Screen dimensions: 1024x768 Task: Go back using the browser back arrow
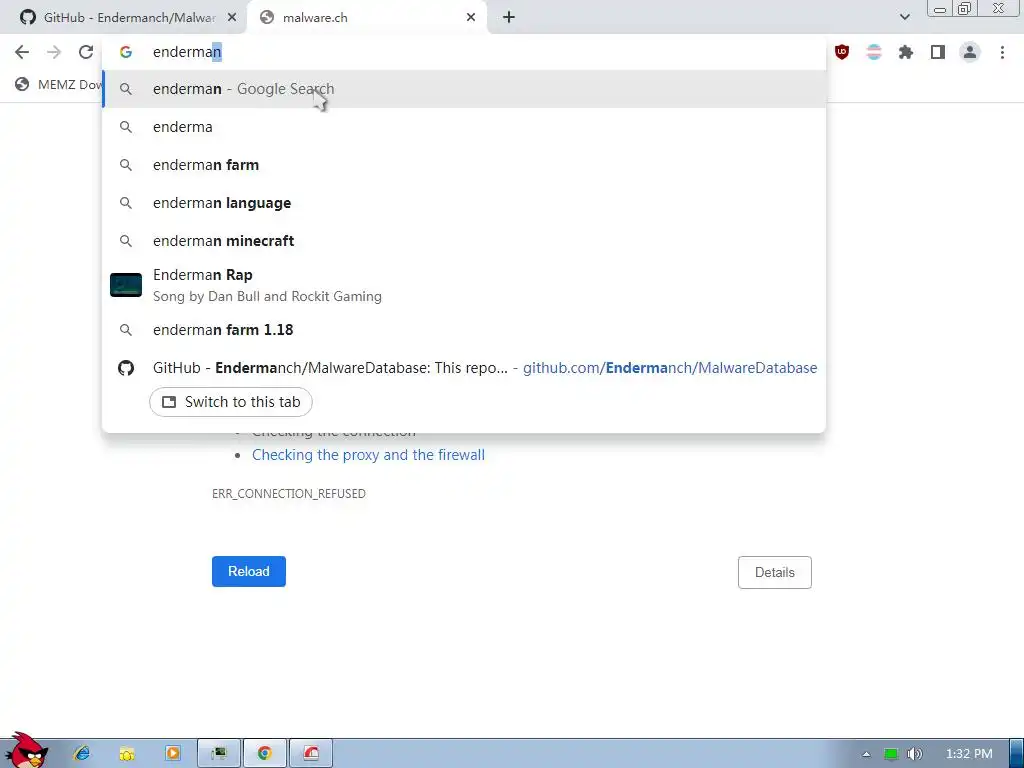pos(22,52)
